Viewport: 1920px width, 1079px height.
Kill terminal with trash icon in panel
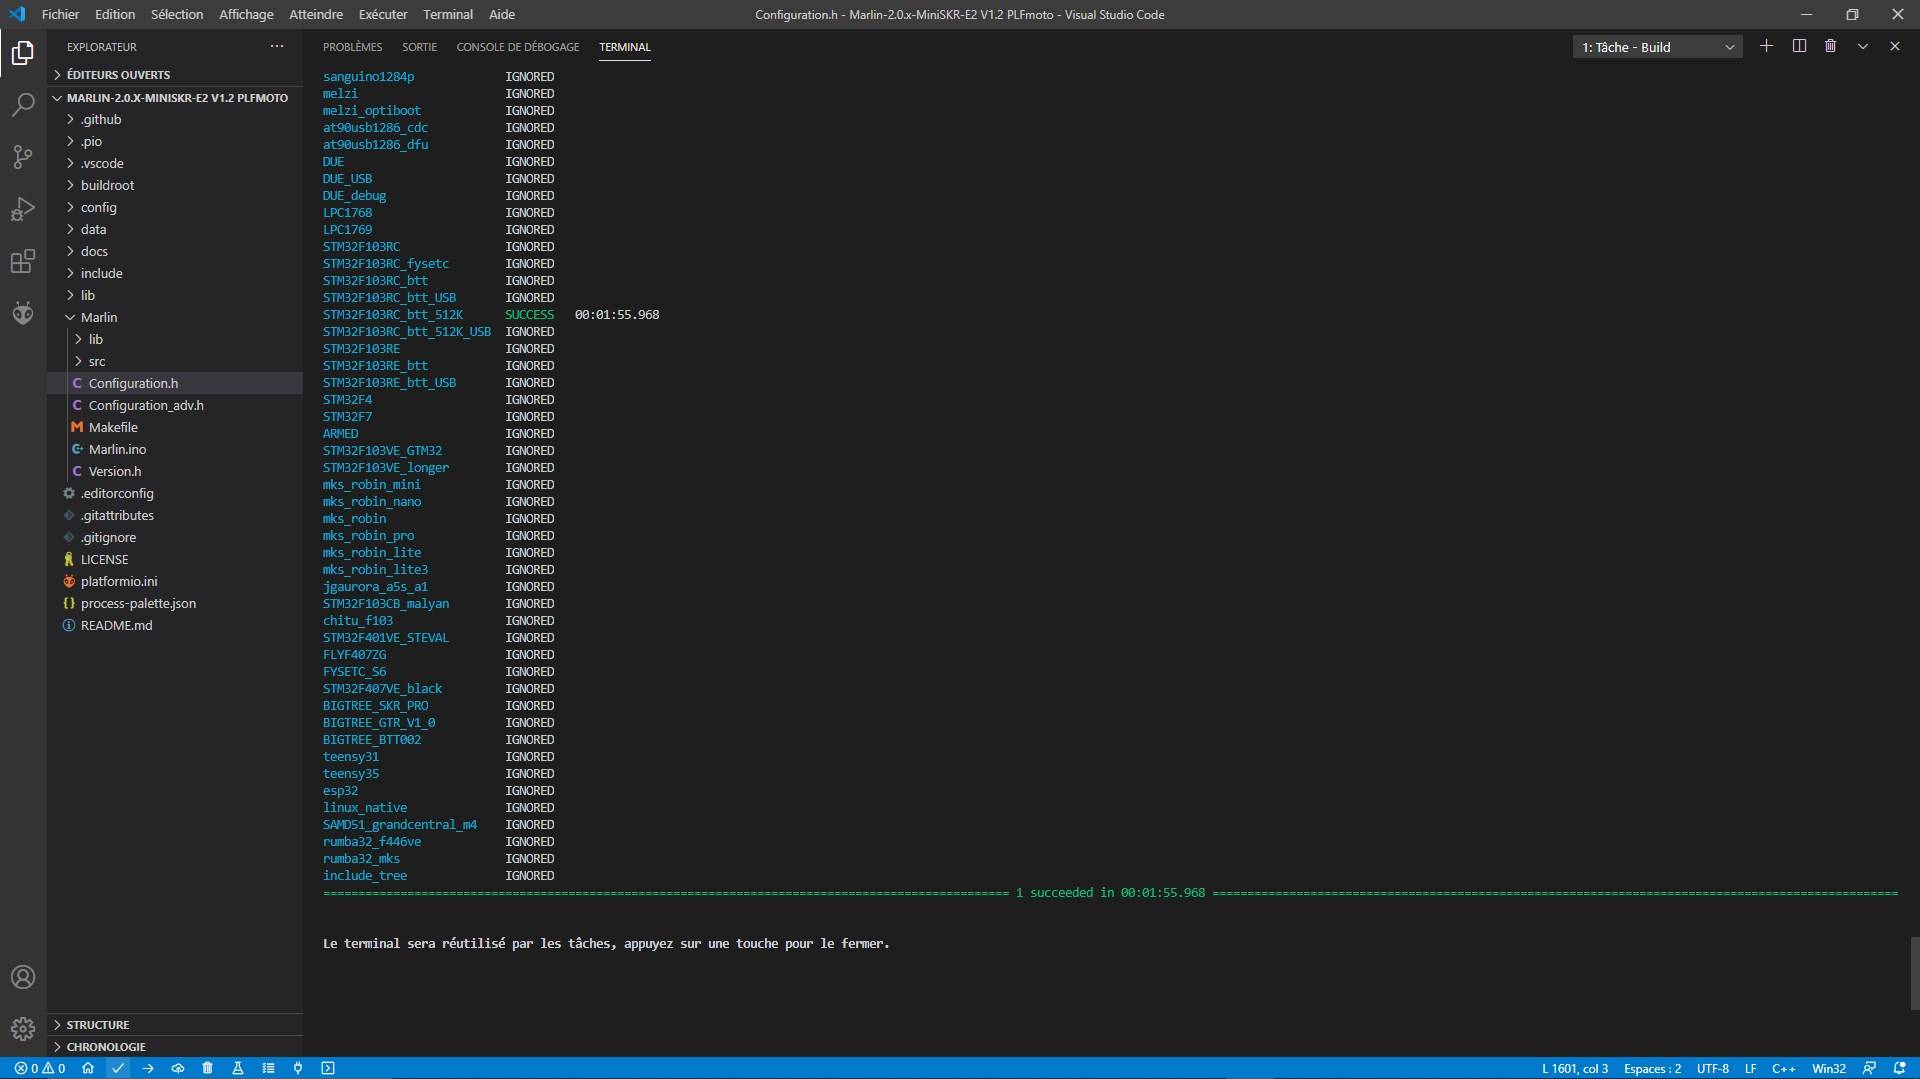(1831, 46)
